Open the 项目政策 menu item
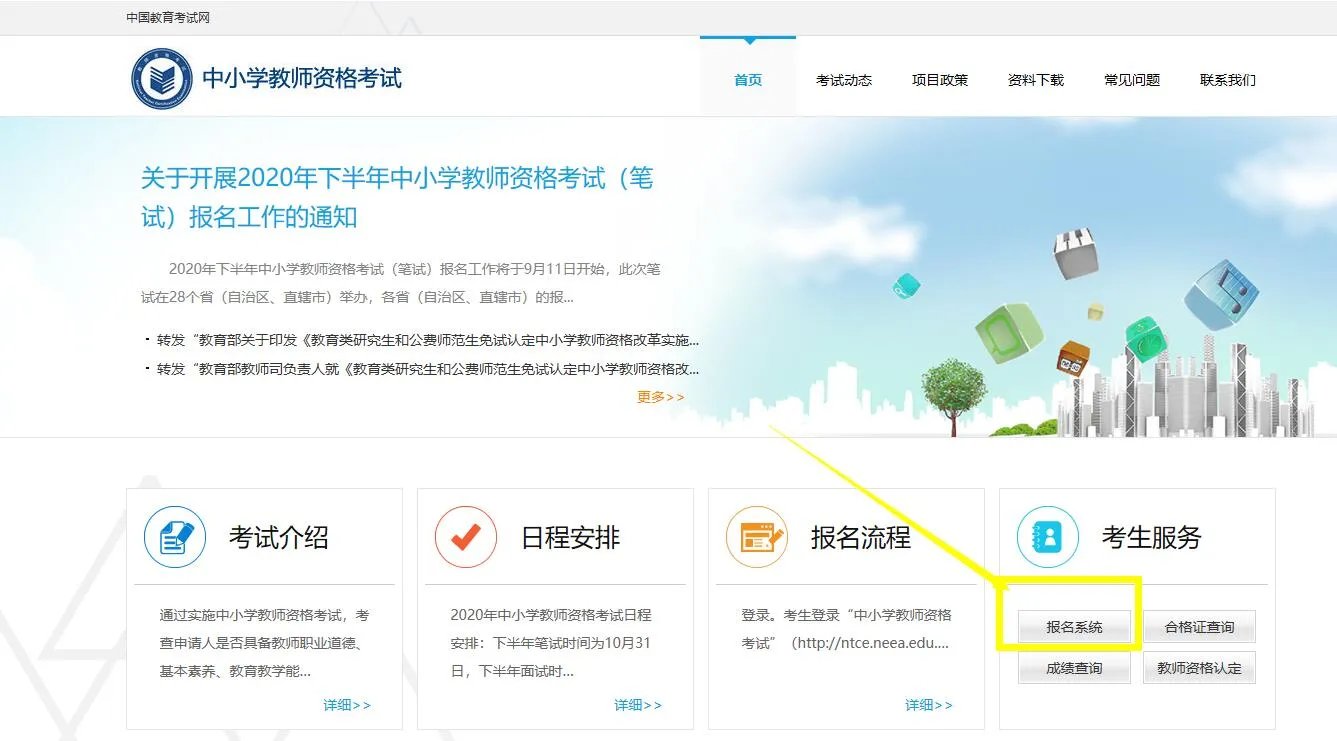 click(940, 80)
